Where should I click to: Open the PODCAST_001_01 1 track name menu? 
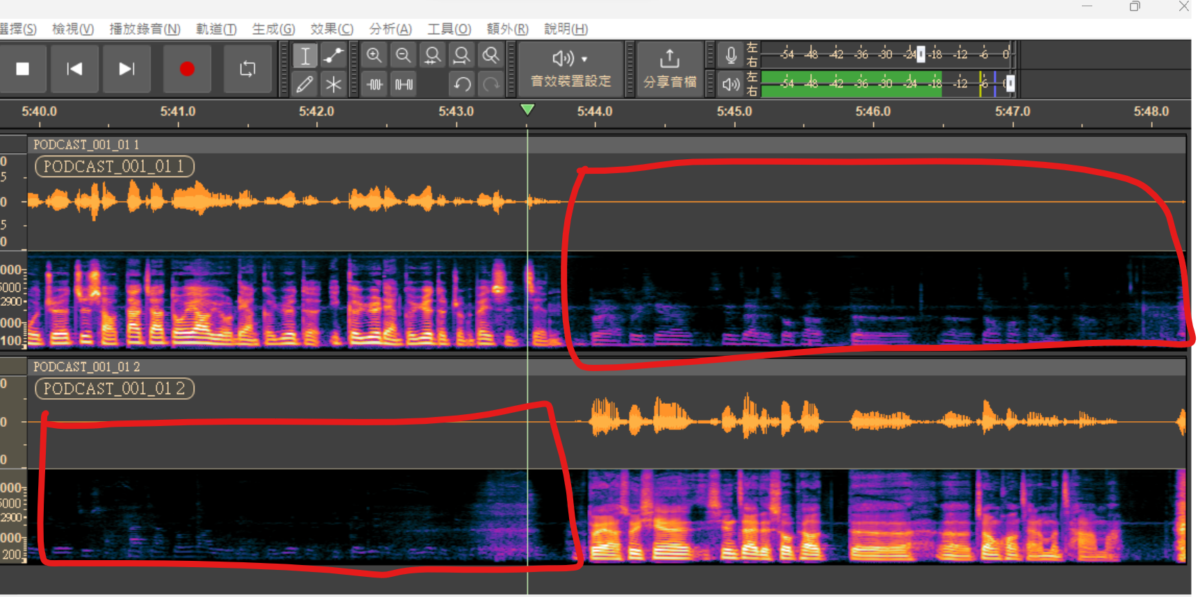coord(115,167)
